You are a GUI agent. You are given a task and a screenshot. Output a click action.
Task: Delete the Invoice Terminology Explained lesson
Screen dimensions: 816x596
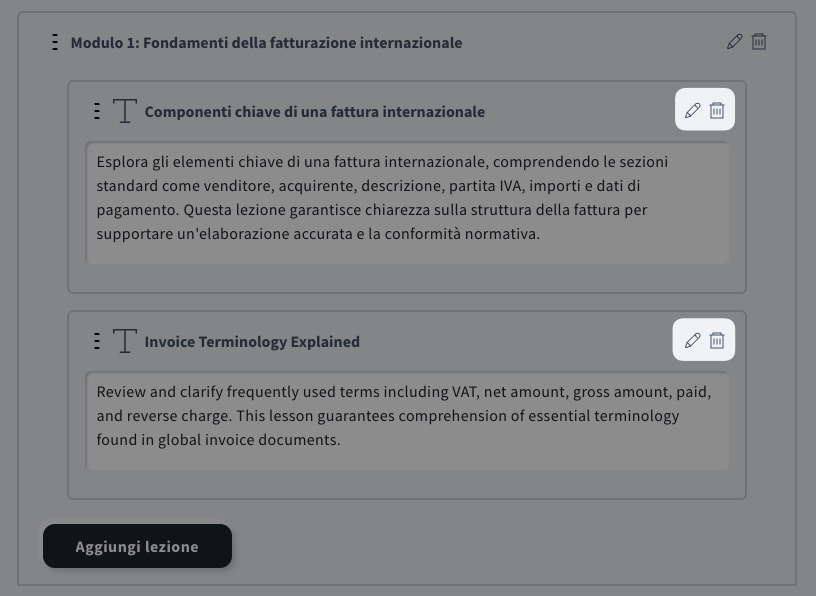click(x=717, y=340)
